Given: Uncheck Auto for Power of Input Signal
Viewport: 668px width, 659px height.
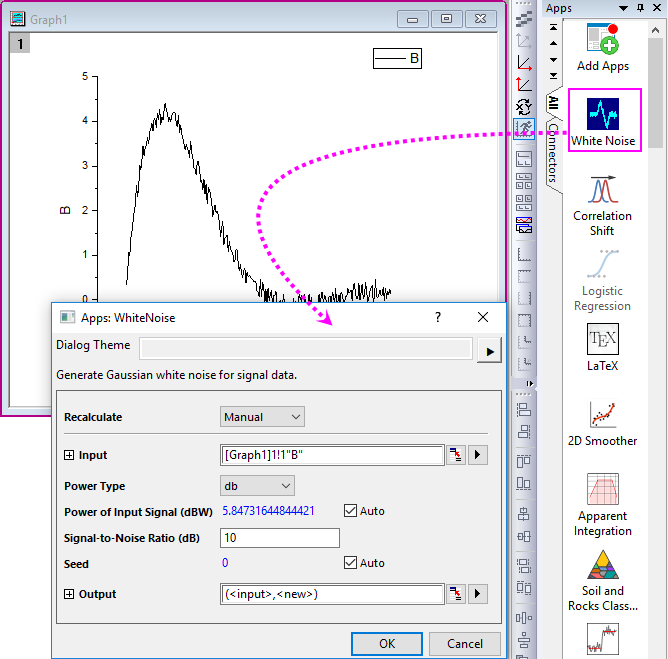Looking at the screenshot, I should tap(350, 511).
